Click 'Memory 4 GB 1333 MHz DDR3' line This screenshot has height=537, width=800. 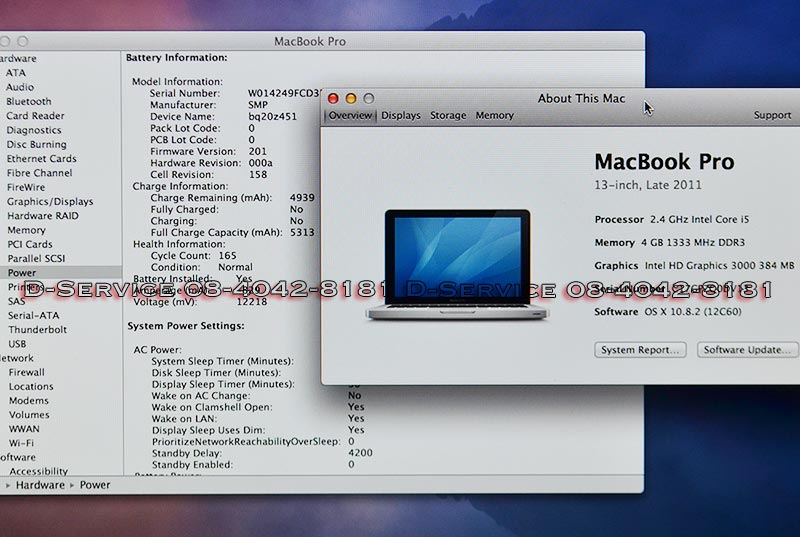[669, 242]
